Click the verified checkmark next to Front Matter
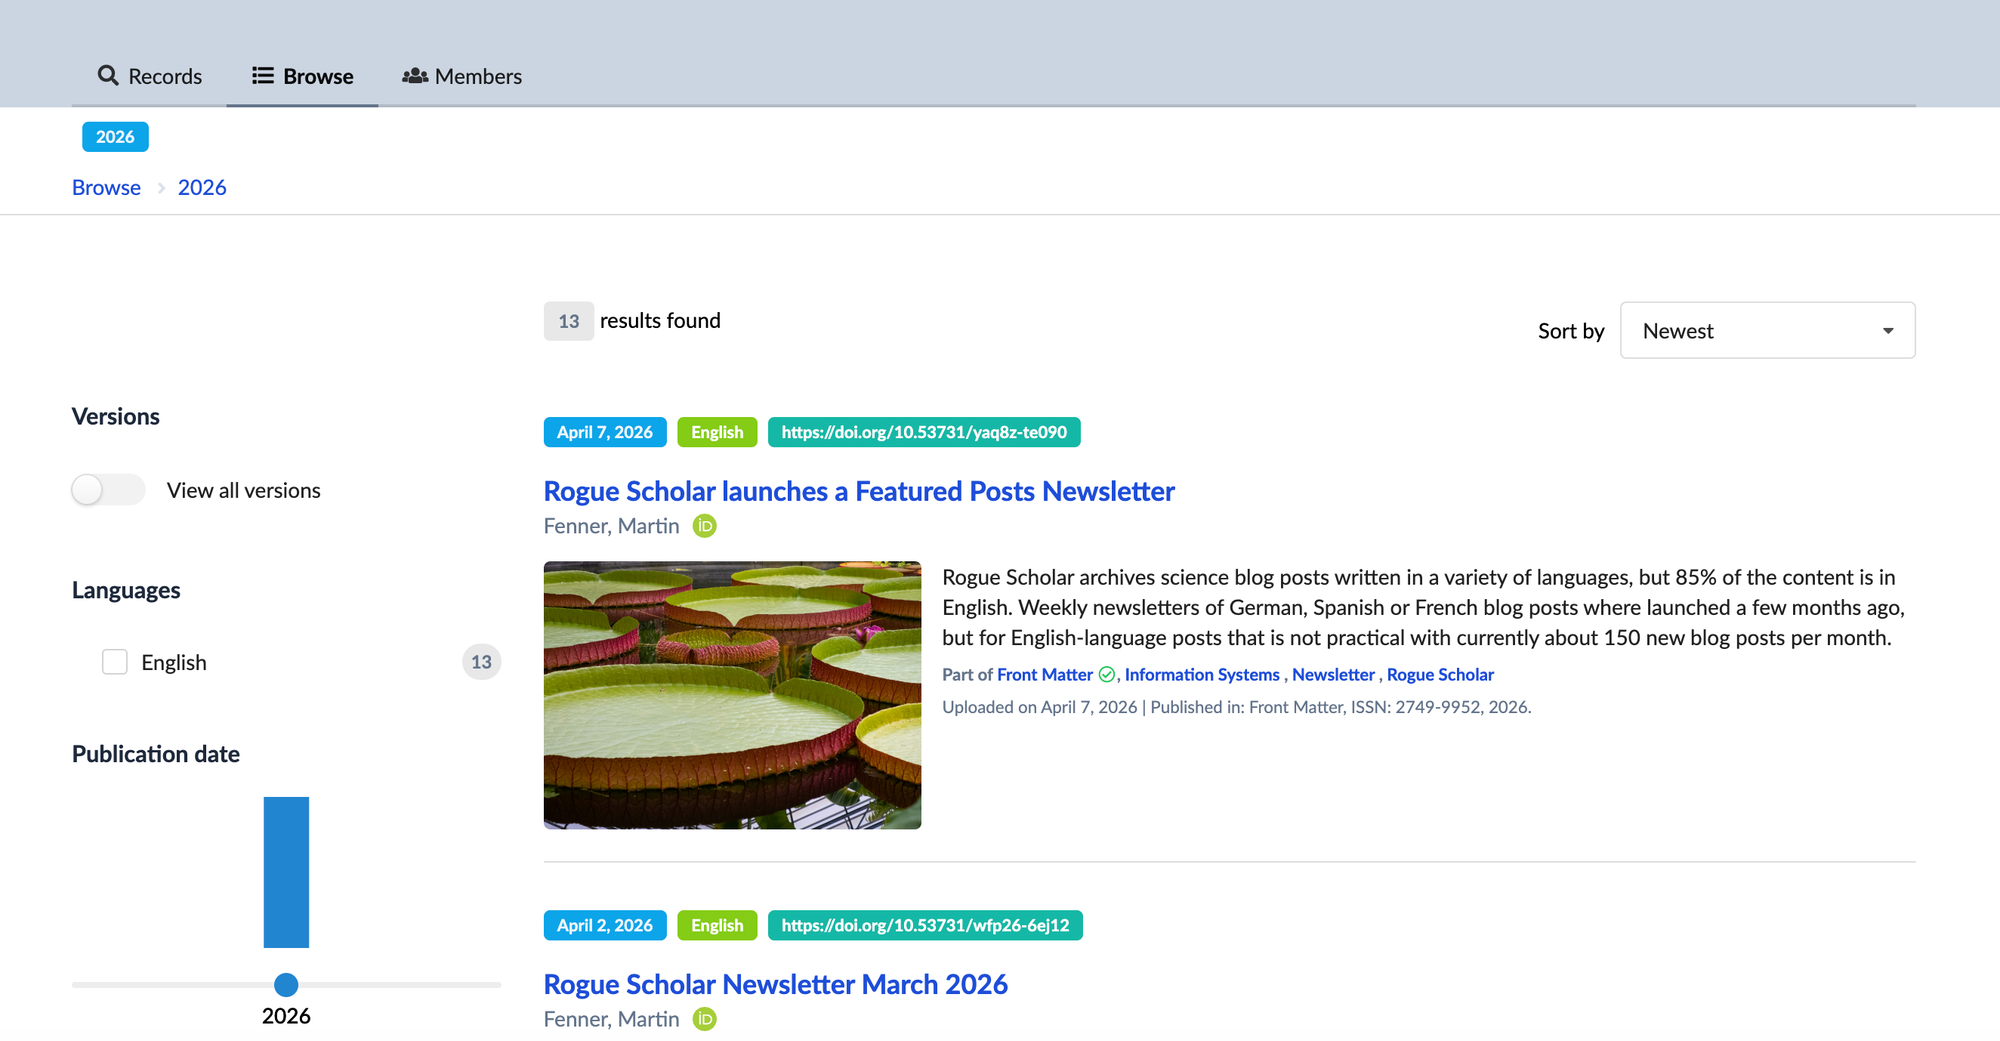Image resolution: width=2000 pixels, height=1041 pixels. [x=1107, y=675]
